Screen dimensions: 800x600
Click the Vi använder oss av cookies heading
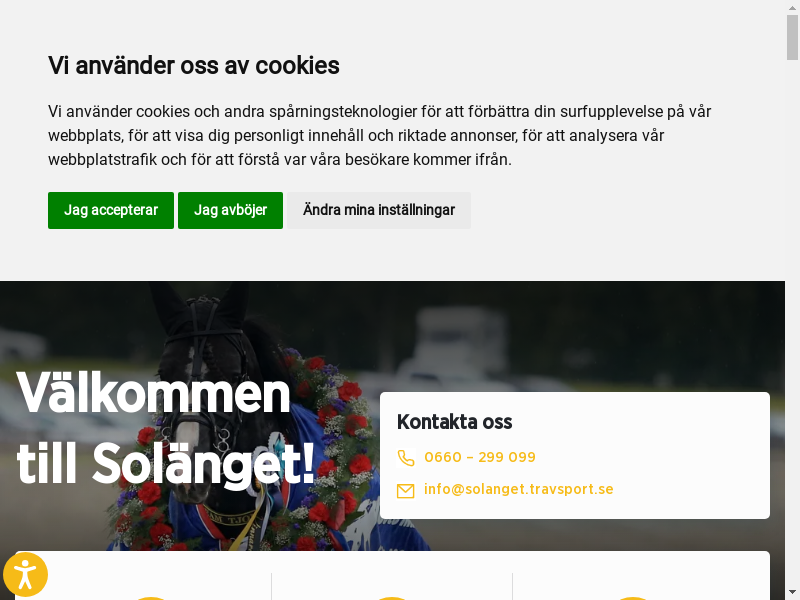[x=193, y=65]
